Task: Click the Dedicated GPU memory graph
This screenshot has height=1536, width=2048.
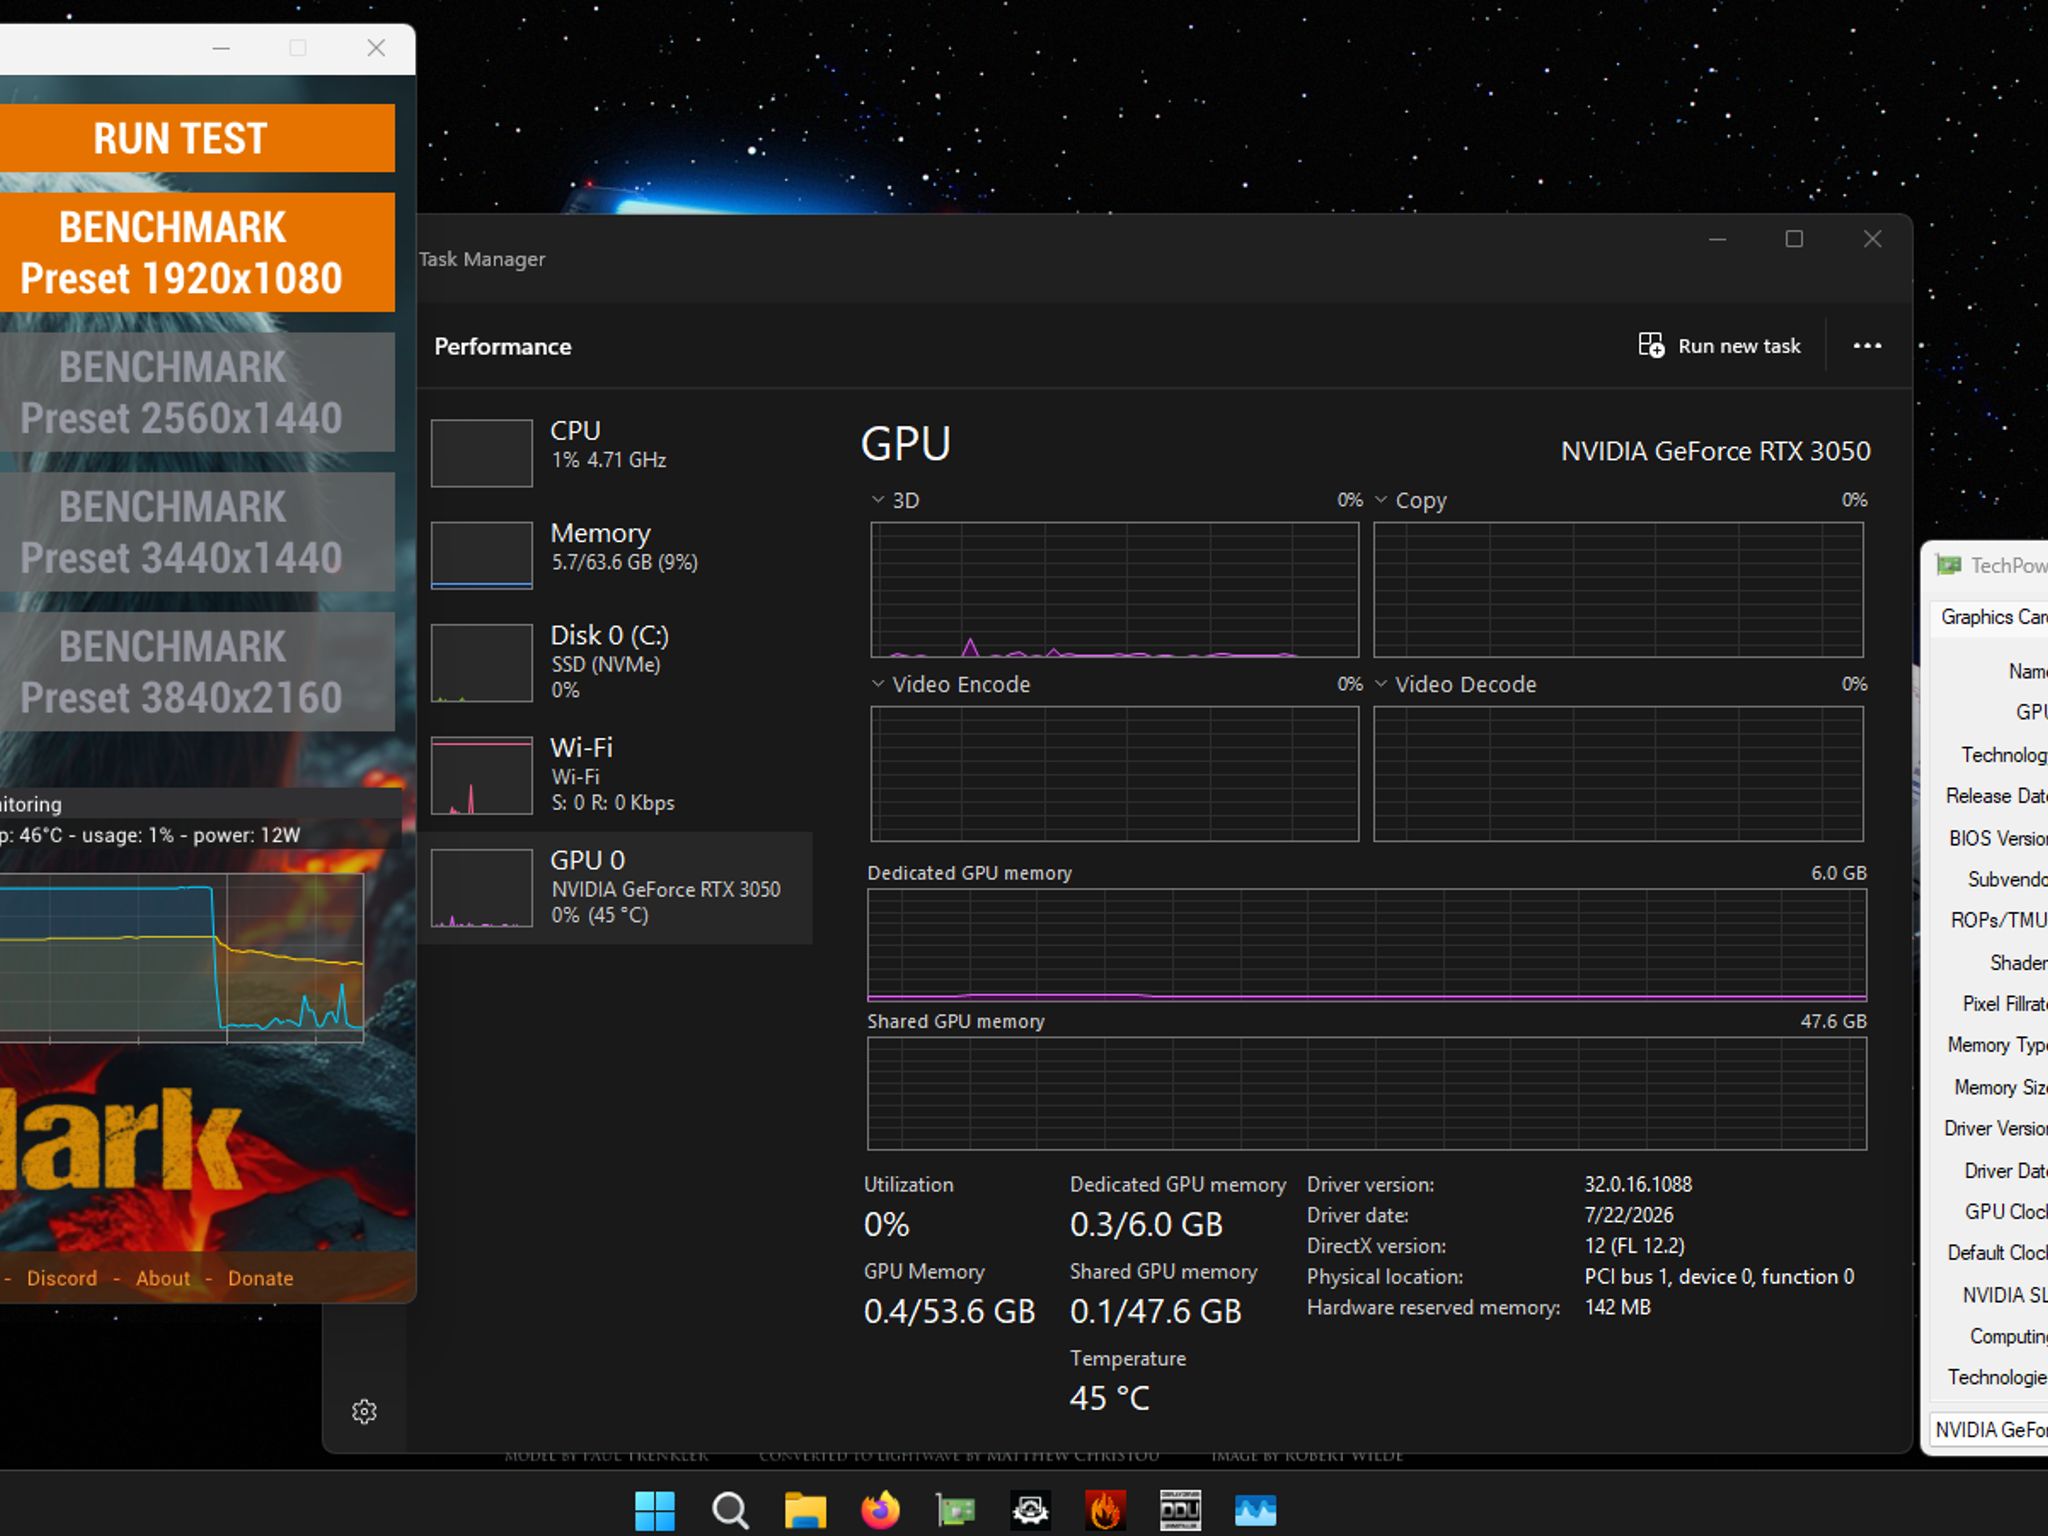Action: click(1367, 944)
